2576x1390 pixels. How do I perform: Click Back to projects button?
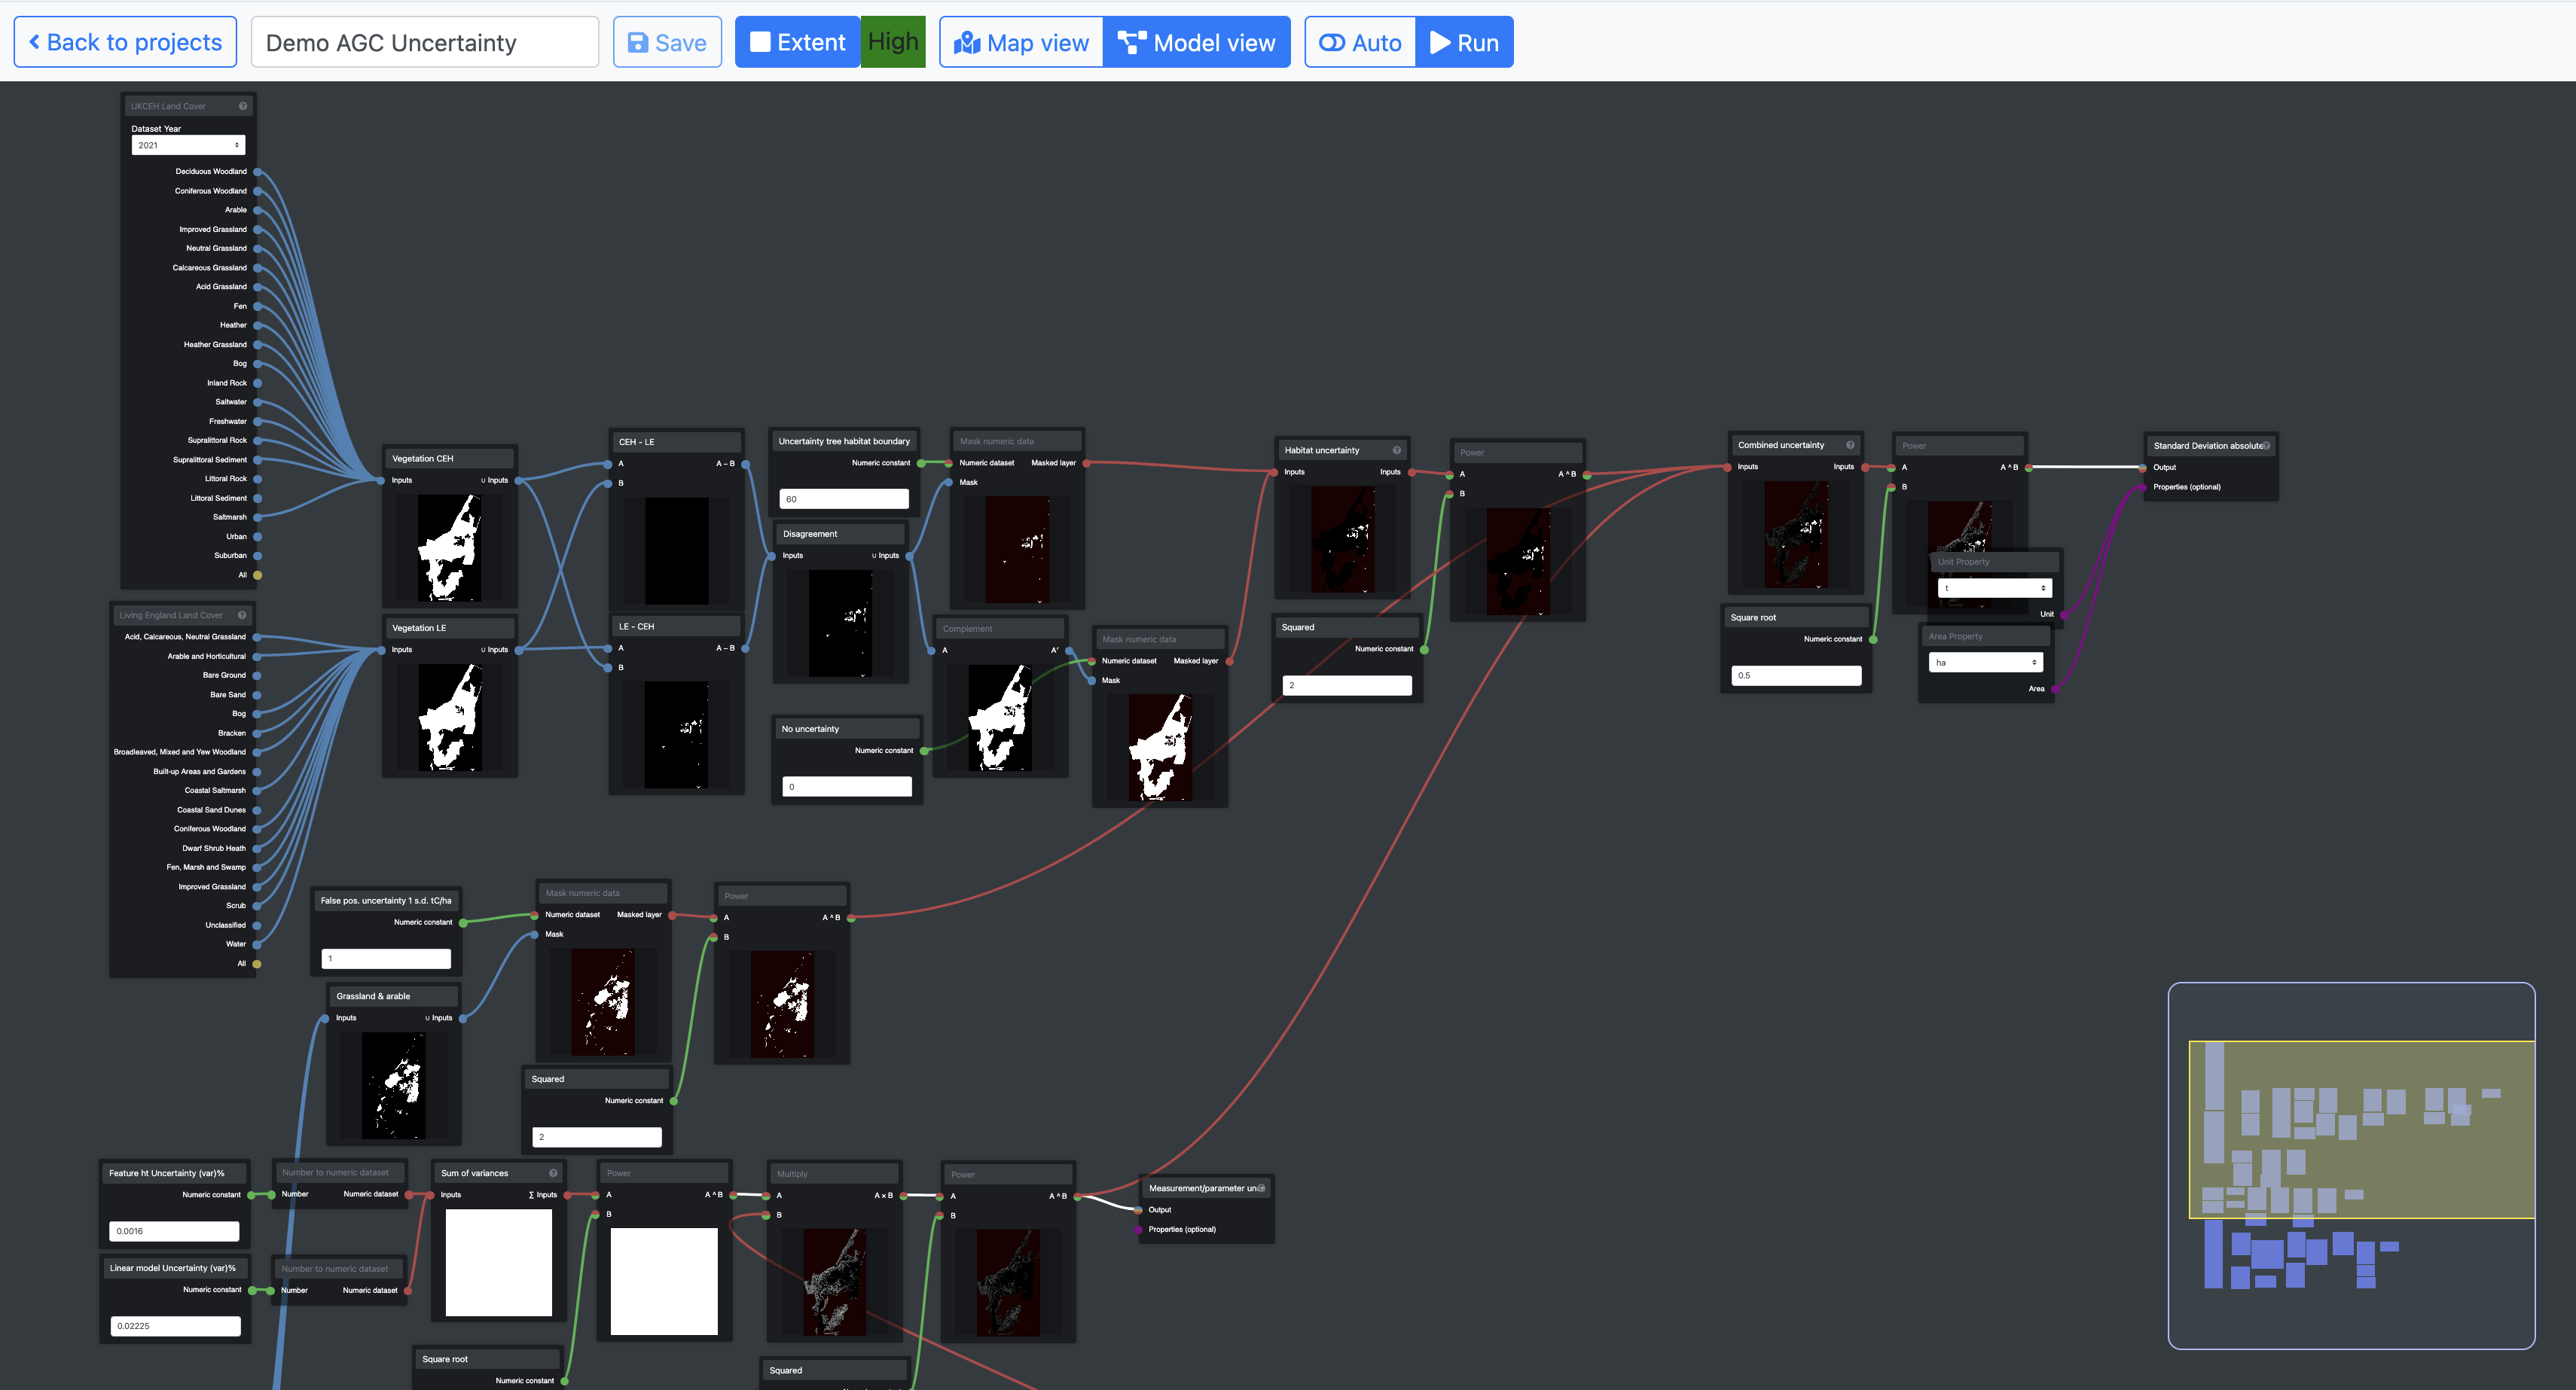click(x=125, y=43)
